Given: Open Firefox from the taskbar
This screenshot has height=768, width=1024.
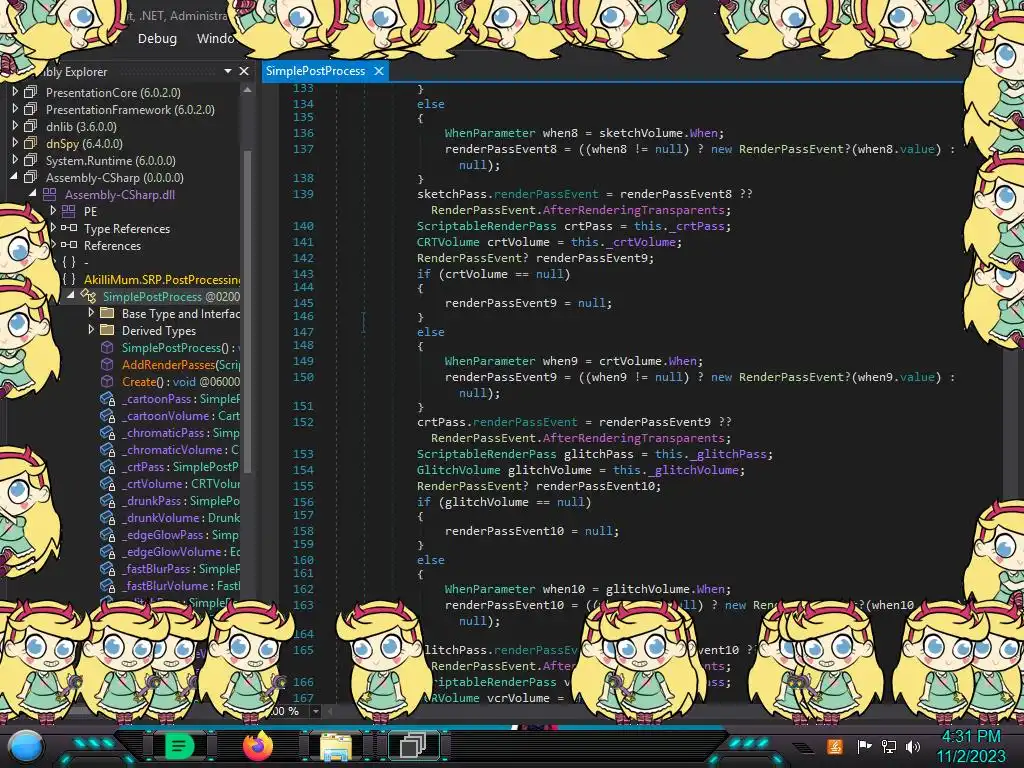Looking at the screenshot, I should [258, 746].
